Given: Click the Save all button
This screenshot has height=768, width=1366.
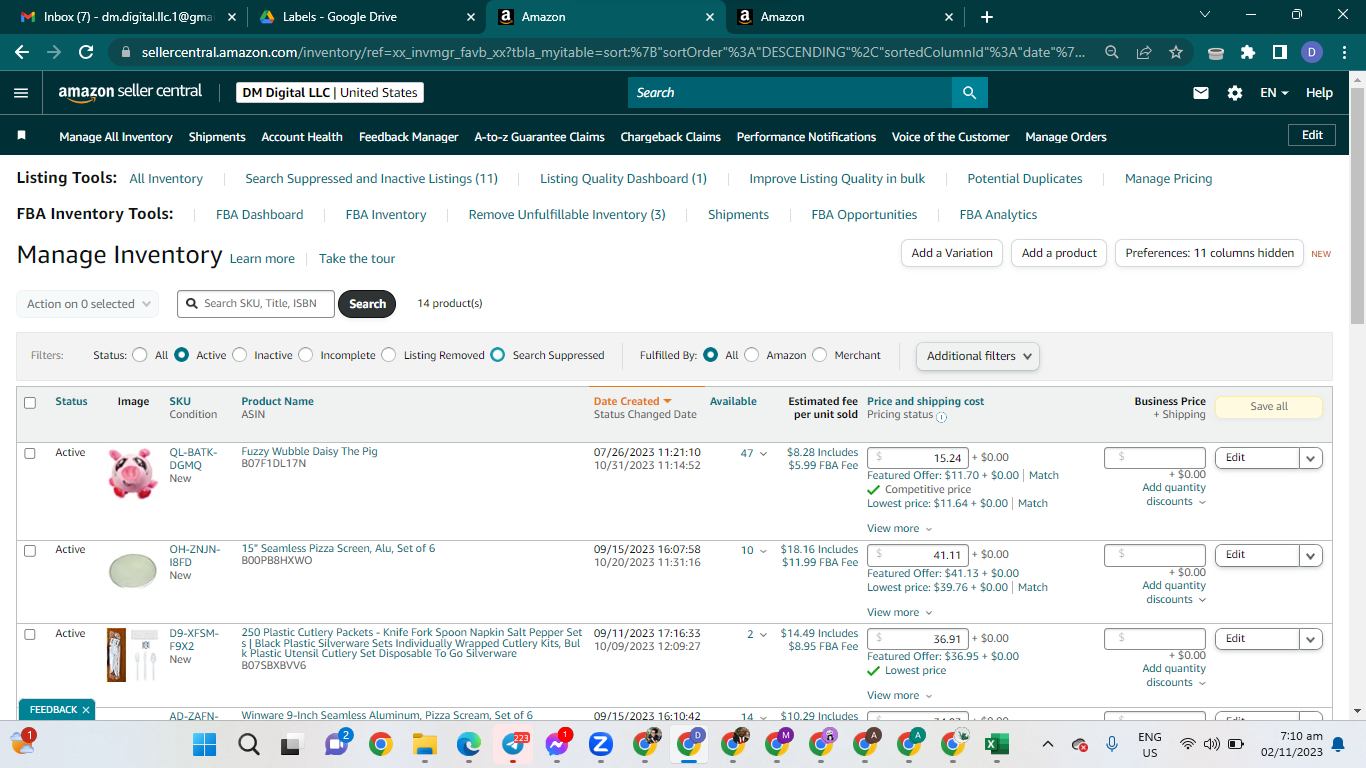Looking at the screenshot, I should pyautogui.click(x=1269, y=407).
